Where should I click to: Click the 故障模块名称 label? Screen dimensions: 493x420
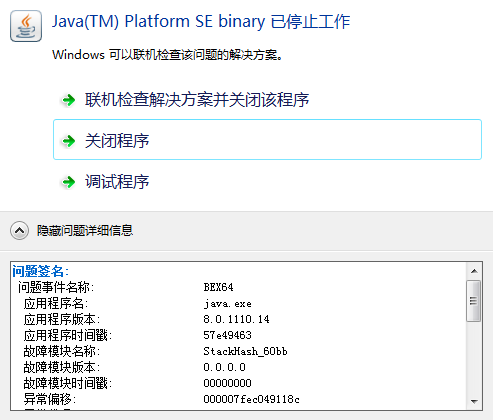tap(62, 351)
